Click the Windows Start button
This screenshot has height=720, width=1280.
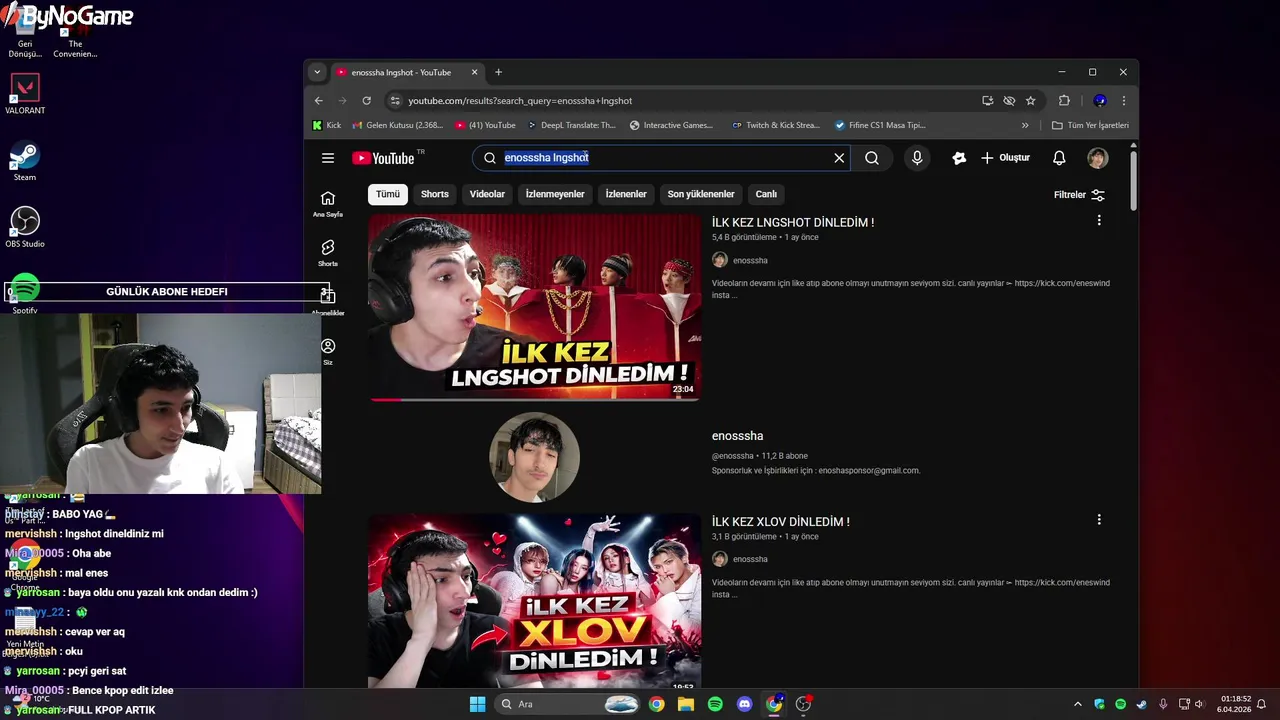477,704
